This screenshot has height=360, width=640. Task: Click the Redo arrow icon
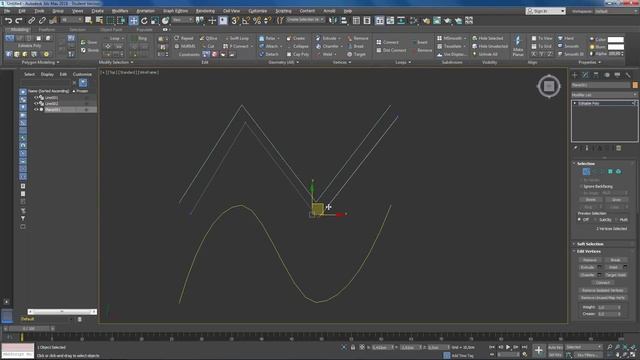[19, 20]
